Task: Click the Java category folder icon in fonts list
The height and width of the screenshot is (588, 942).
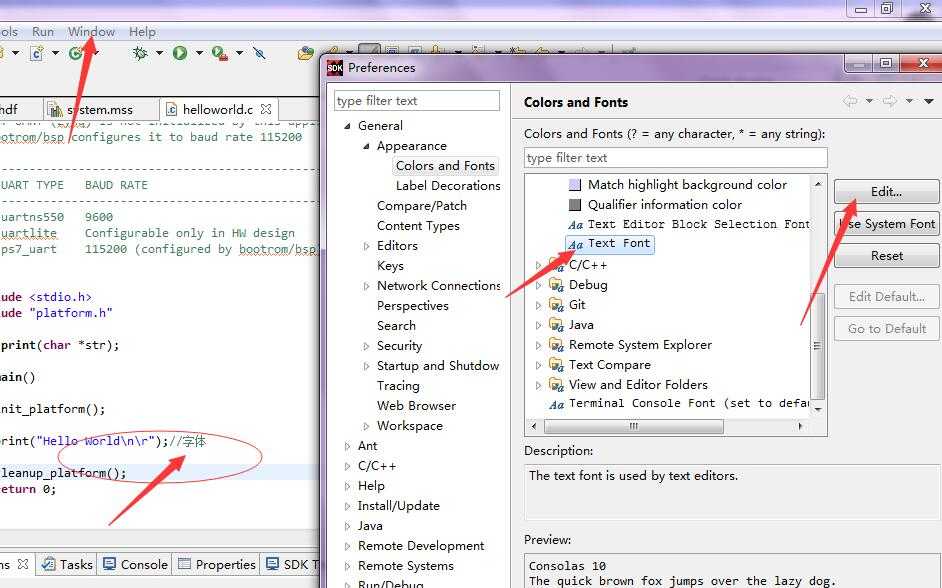Action: coord(556,324)
